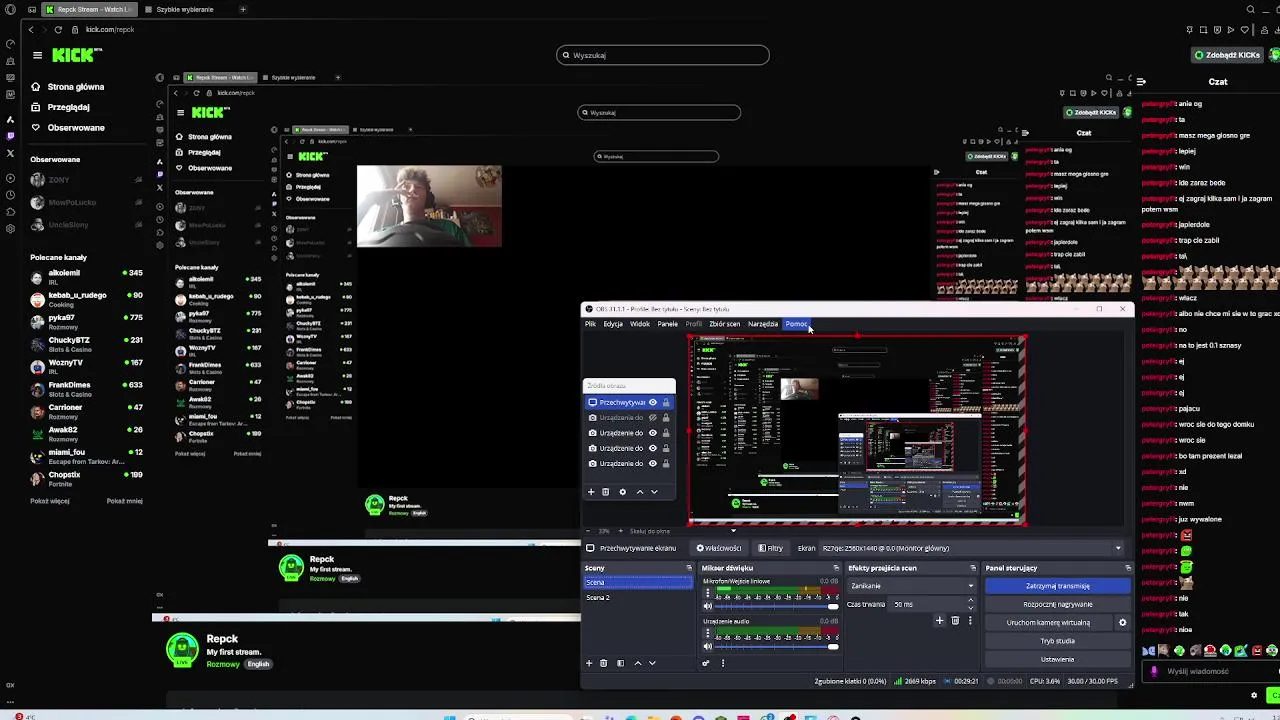
Task: Click Zatrzymaj transmisję to stop streaming
Action: pos(1057,586)
